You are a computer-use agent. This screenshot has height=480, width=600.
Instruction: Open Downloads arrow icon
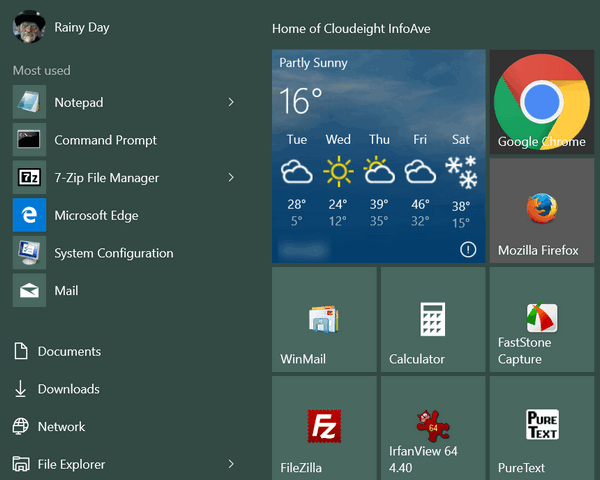click(20, 389)
